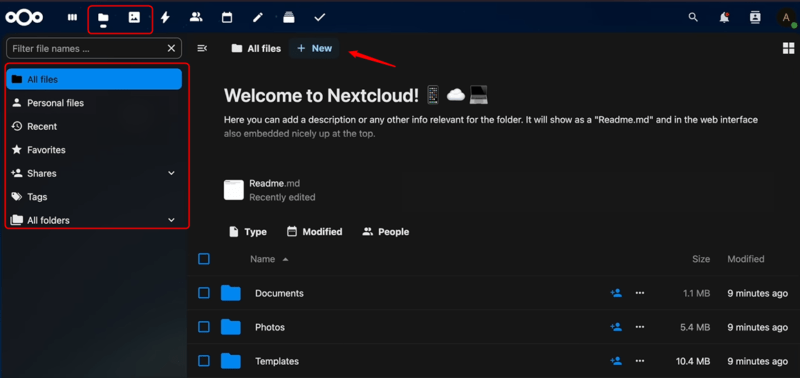Open the Deck app icon

[289, 17]
